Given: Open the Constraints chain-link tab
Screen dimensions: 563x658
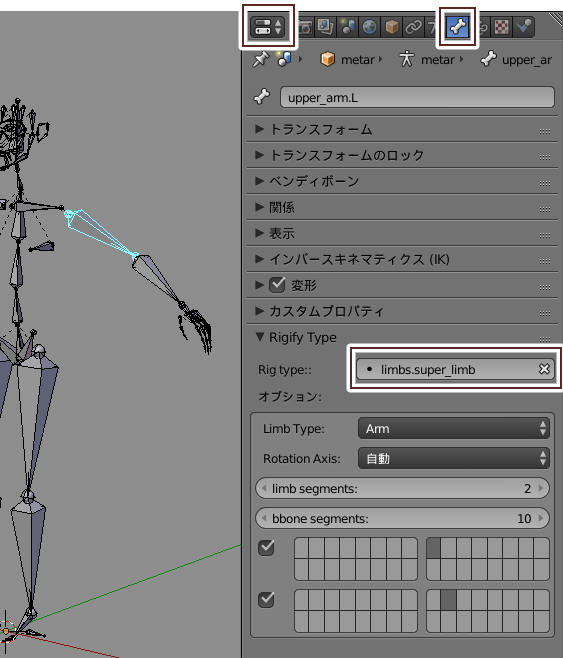Looking at the screenshot, I should point(414,27).
